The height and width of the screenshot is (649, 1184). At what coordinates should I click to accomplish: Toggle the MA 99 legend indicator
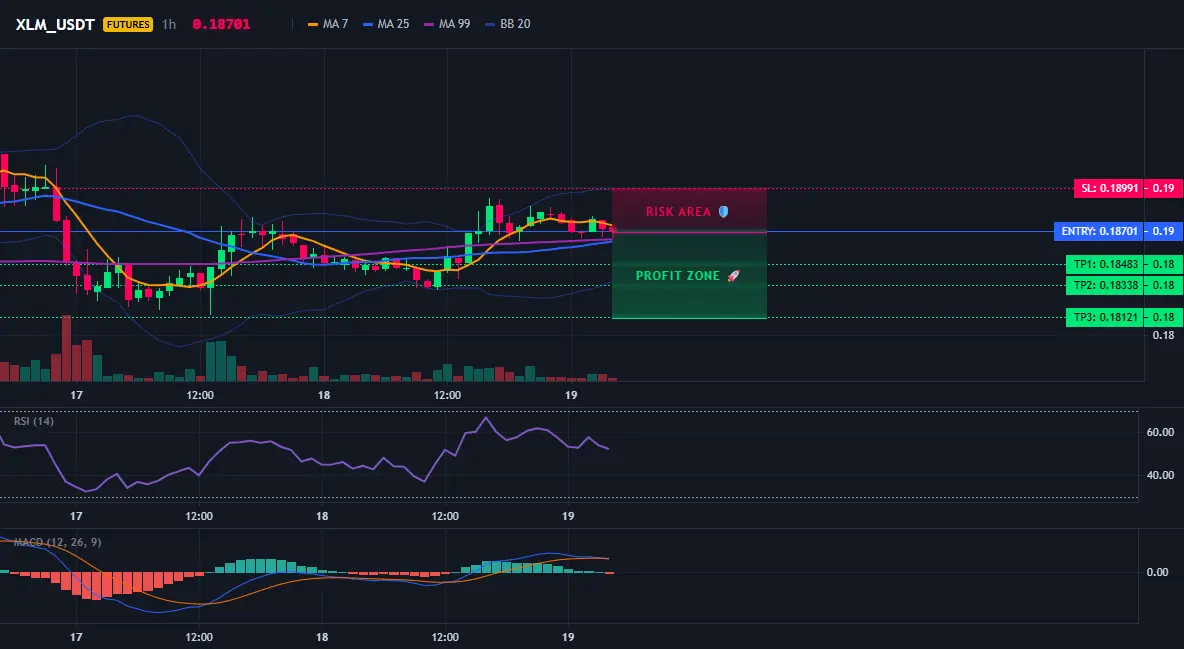coord(447,24)
